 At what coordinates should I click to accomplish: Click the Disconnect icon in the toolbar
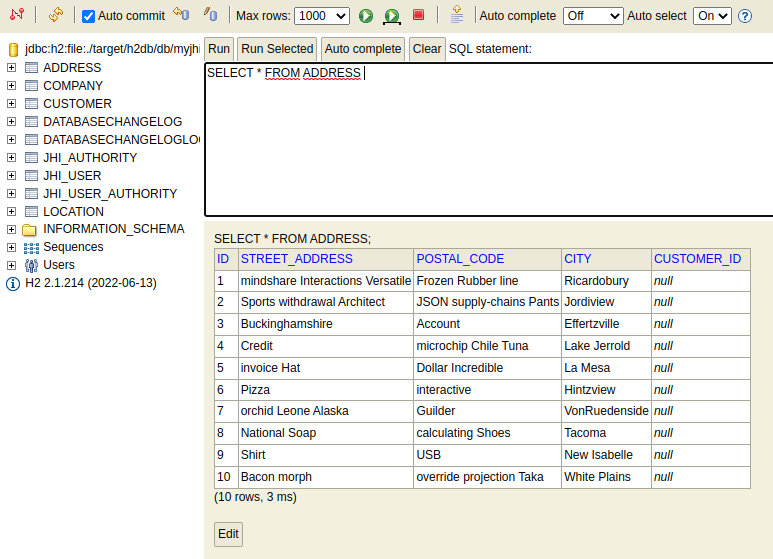[17, 14]
